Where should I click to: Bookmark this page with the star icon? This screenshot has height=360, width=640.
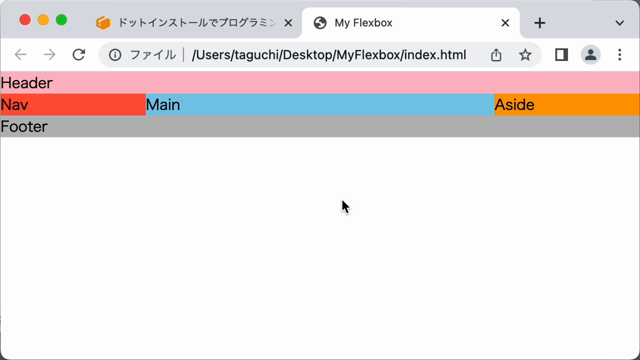click(525, 55)
